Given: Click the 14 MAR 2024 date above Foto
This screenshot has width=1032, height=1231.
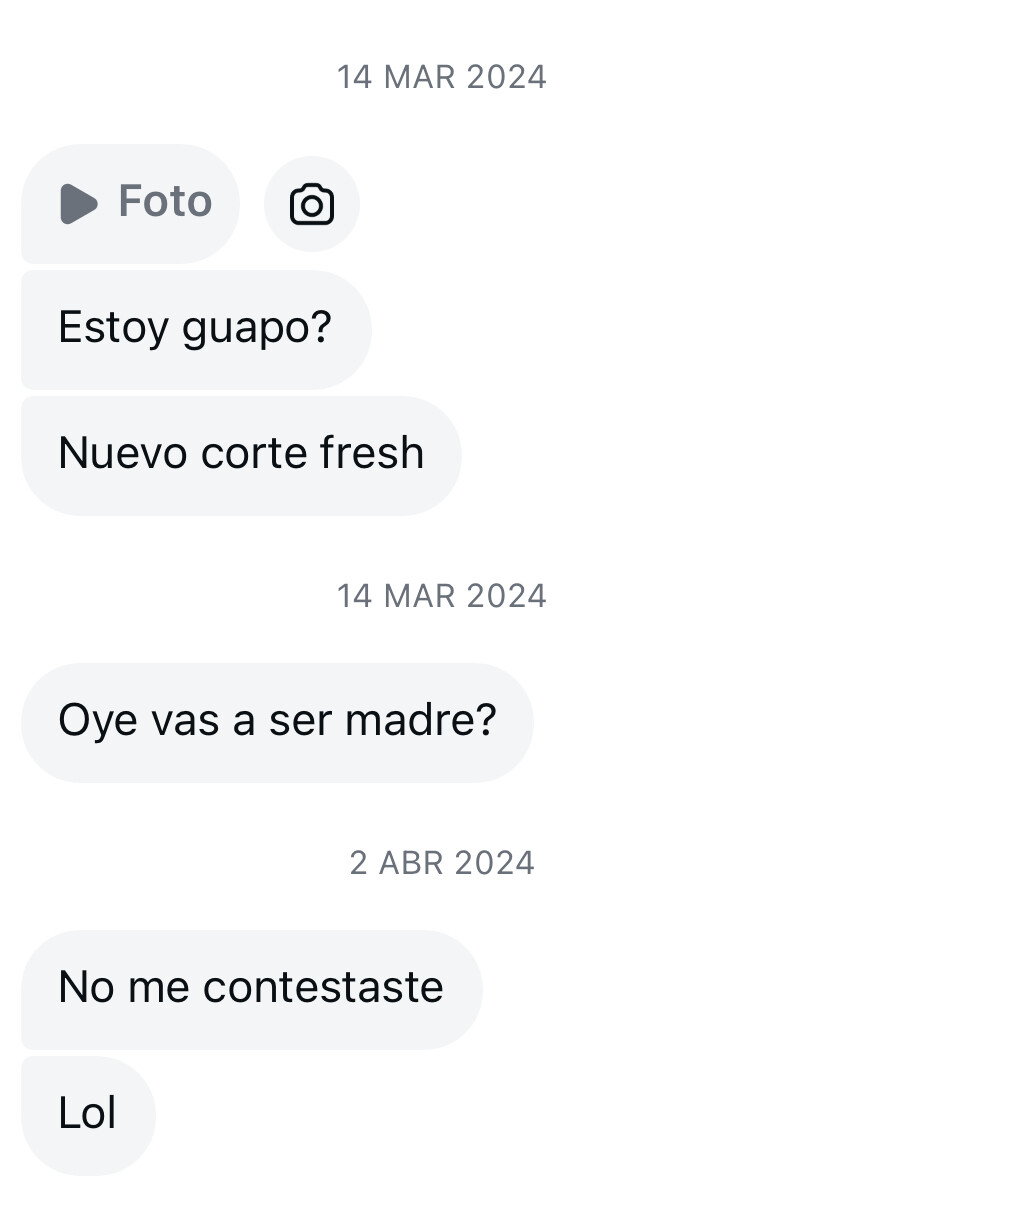Looking at the screenshot, I should tap(442, 77).
